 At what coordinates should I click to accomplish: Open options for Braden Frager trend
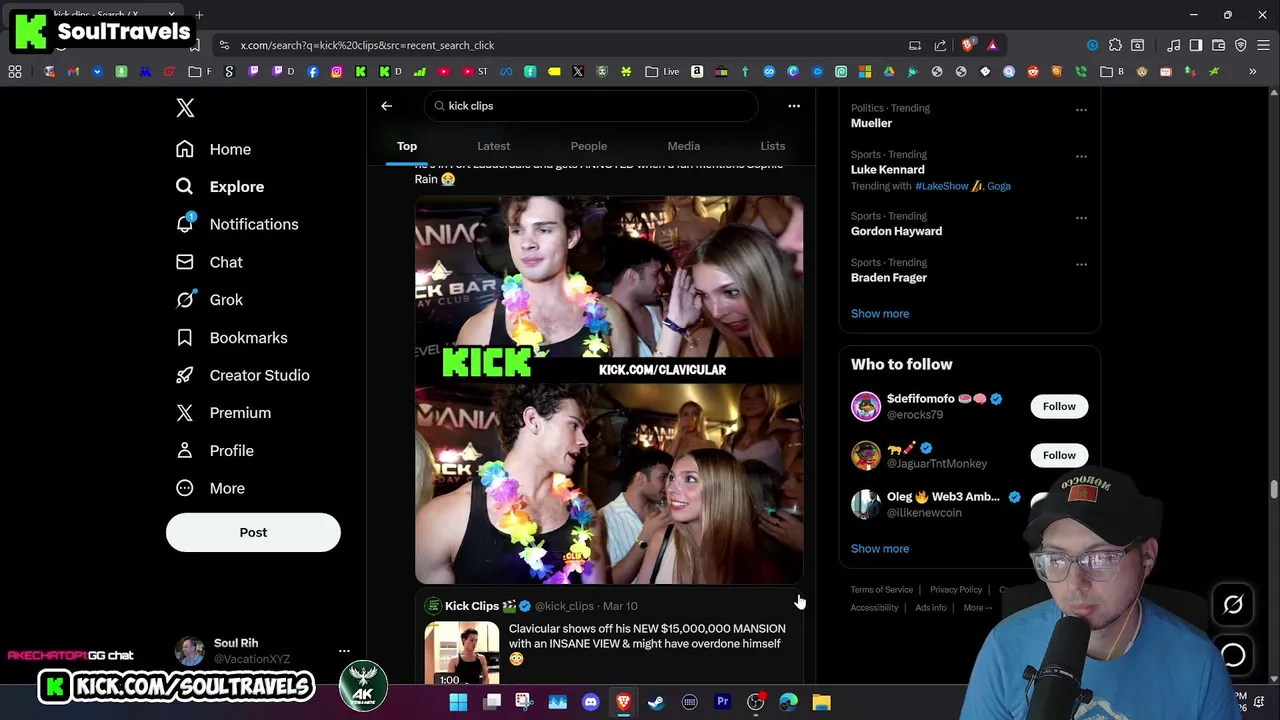click(x=1081, y=265)
